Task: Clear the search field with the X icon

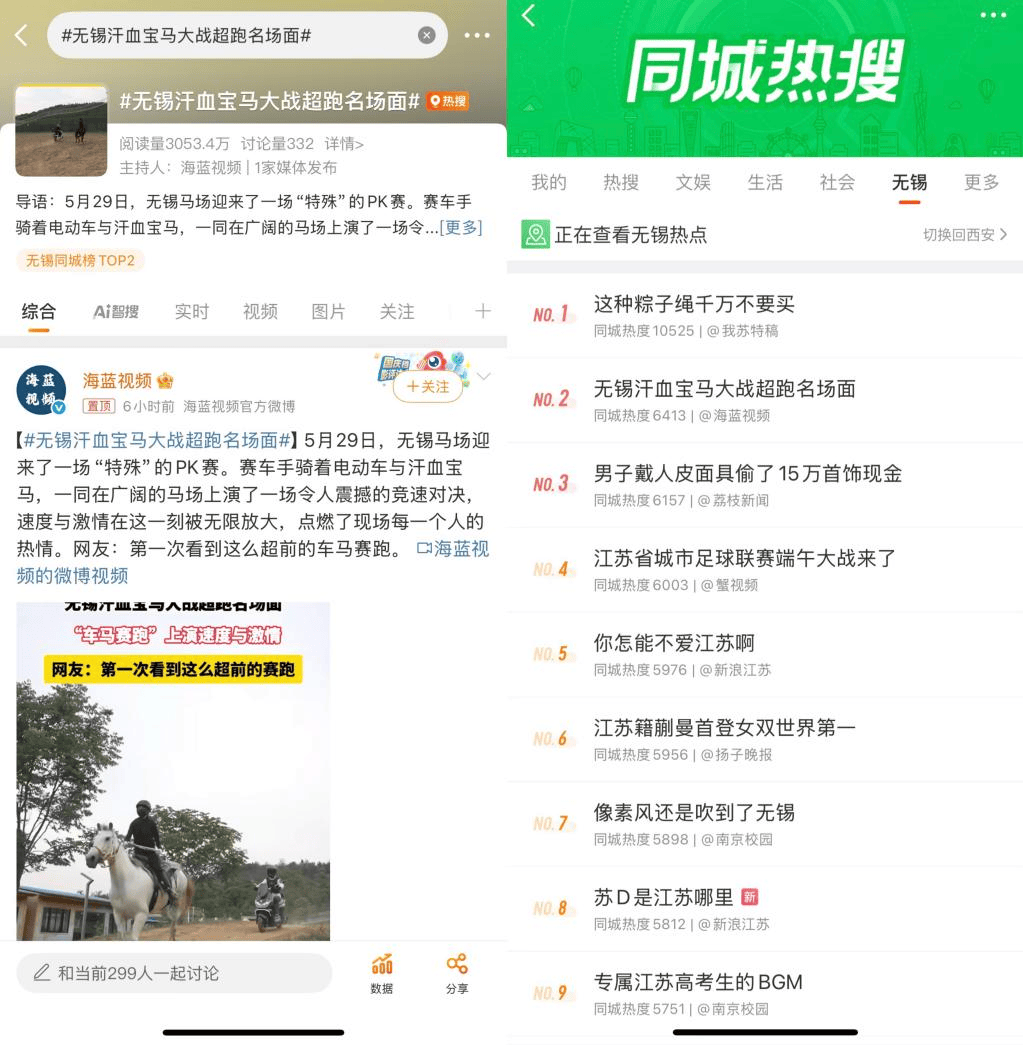Action: coord(427,35)
